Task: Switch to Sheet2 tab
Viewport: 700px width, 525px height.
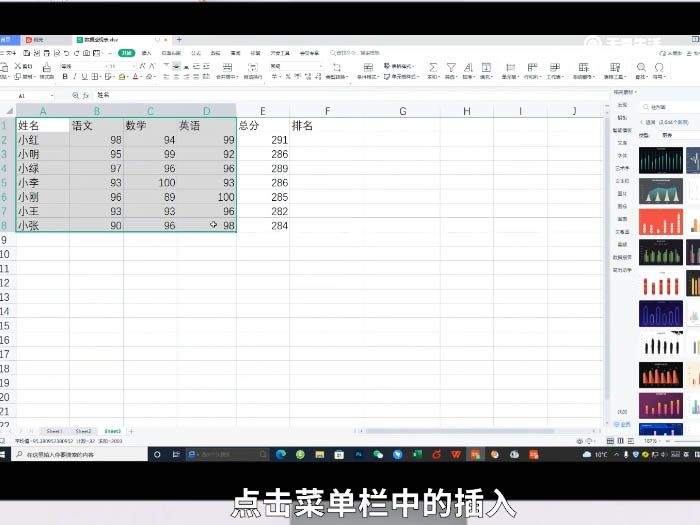Action: [83, 431]
